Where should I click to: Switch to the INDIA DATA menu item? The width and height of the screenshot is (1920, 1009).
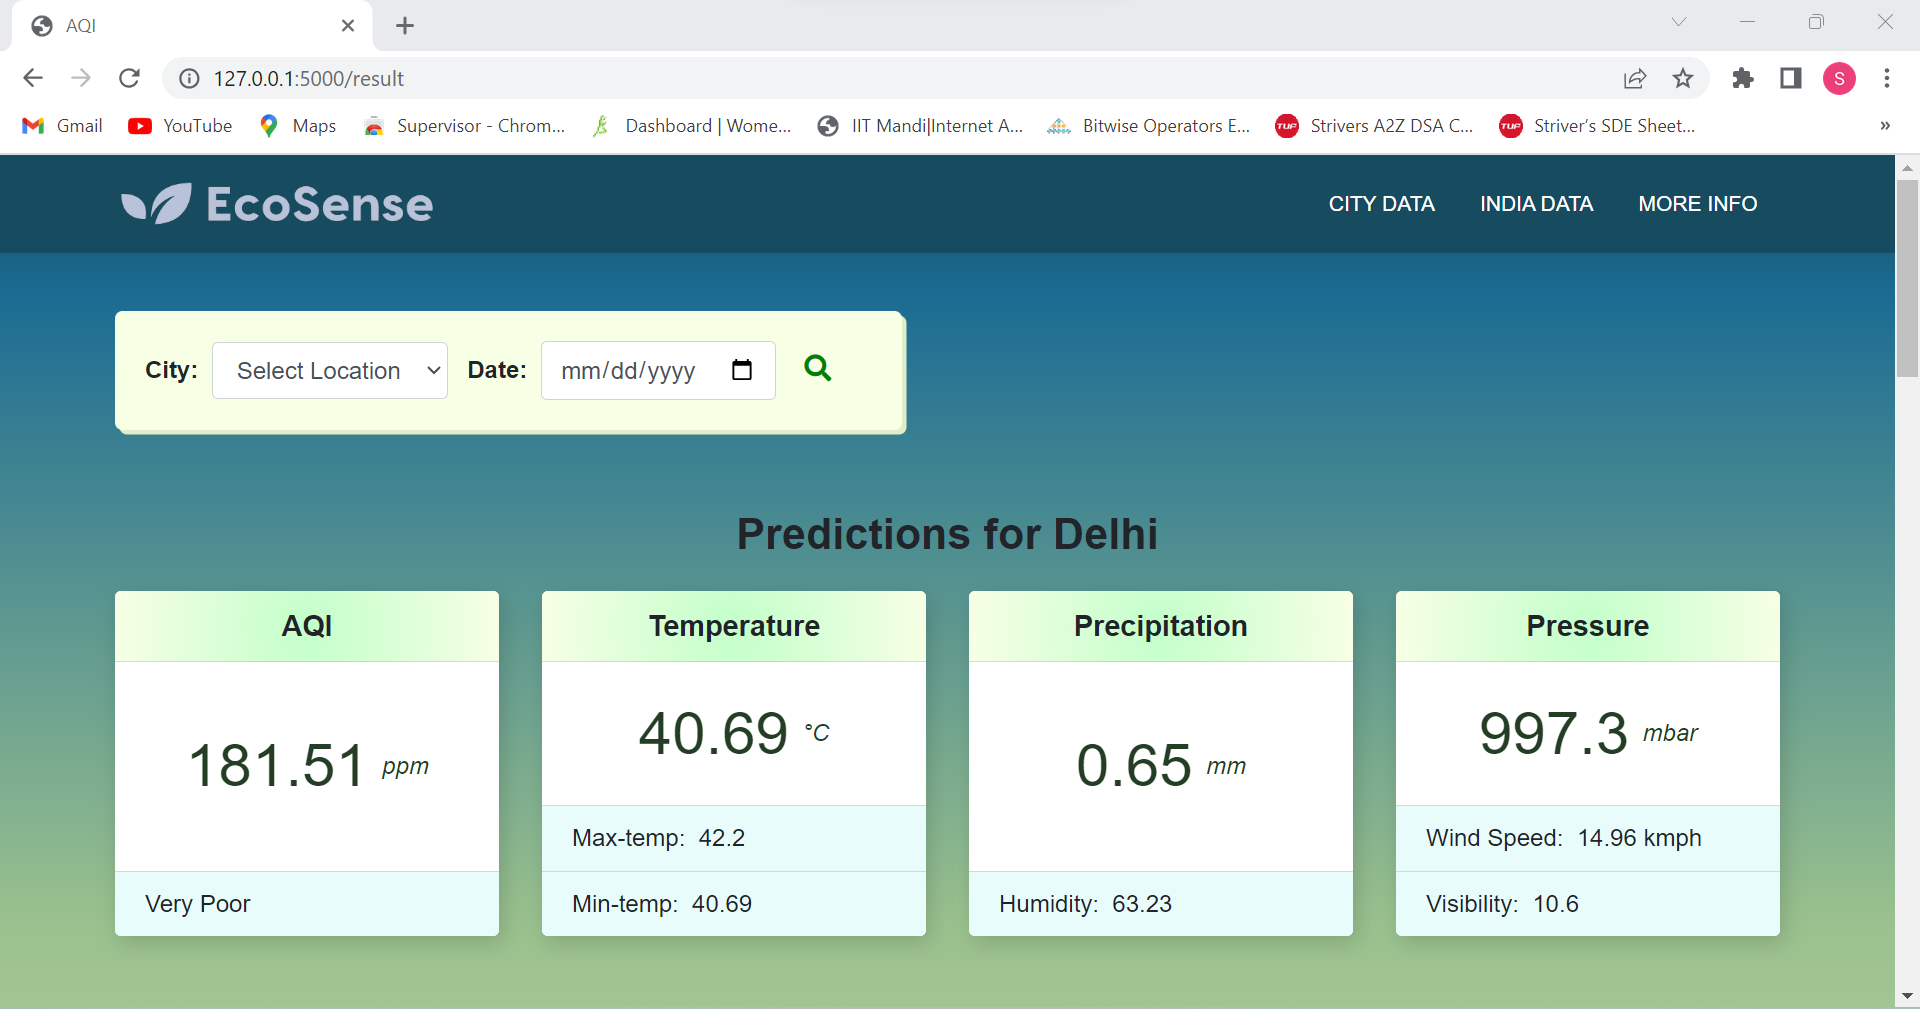(x=1537, y=203)
